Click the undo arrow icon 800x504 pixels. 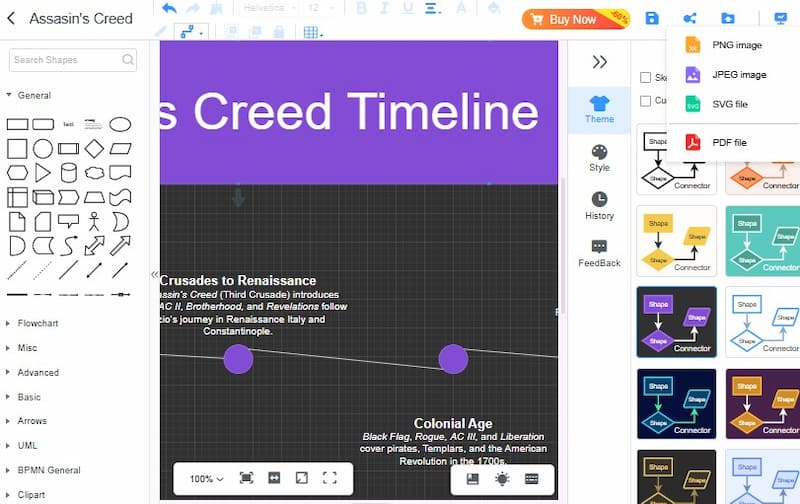pyautogui.click(x=169, y=9)
